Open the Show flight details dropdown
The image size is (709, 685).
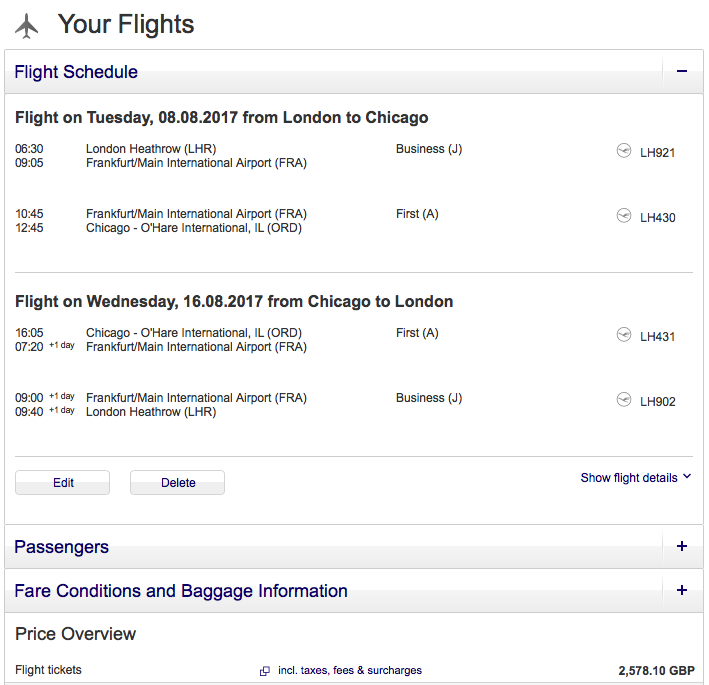click(x=635, y=478)
